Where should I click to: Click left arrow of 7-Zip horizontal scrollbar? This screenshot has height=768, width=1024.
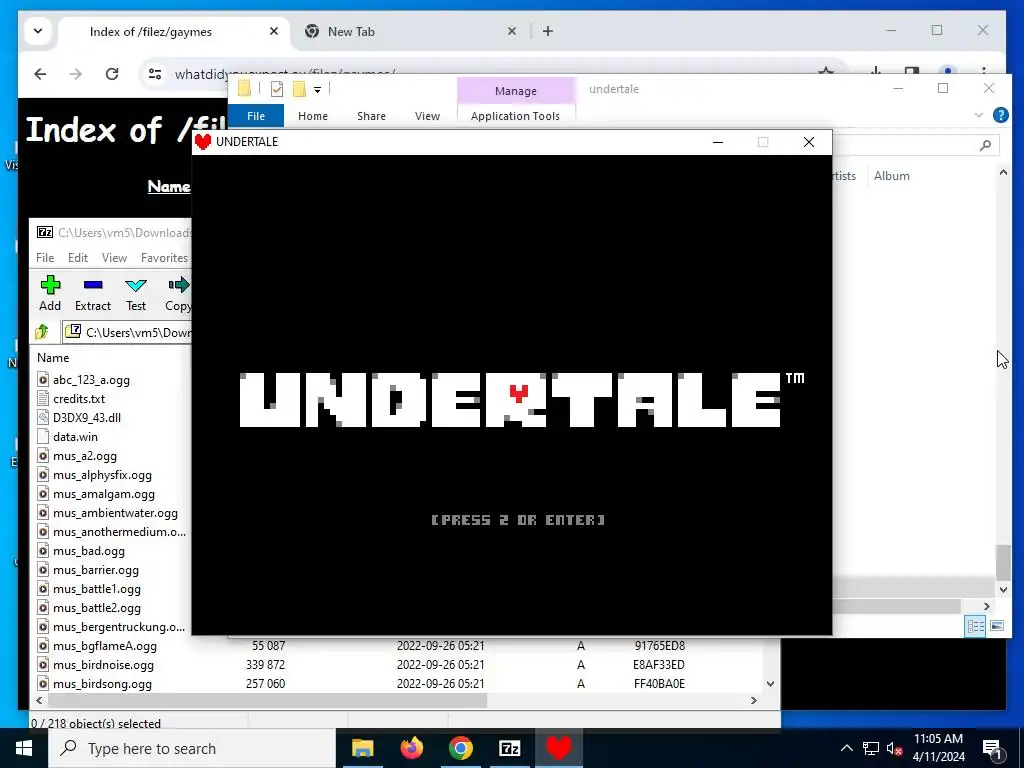39,700
